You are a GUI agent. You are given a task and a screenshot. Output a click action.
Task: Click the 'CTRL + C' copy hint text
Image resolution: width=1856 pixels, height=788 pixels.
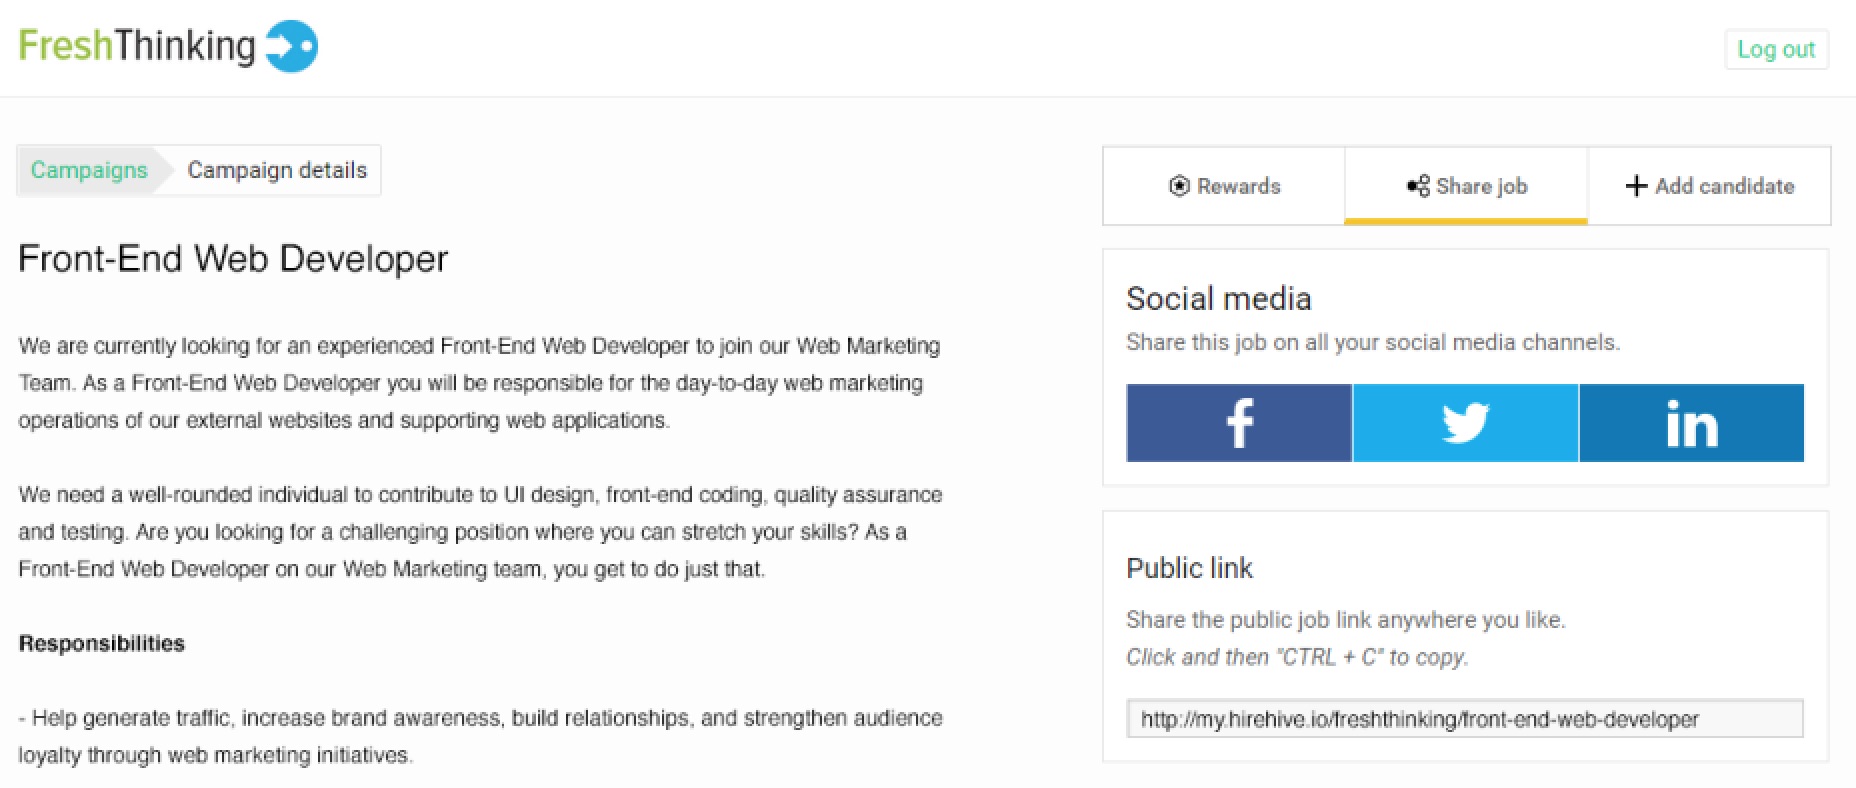point(1296,657)
